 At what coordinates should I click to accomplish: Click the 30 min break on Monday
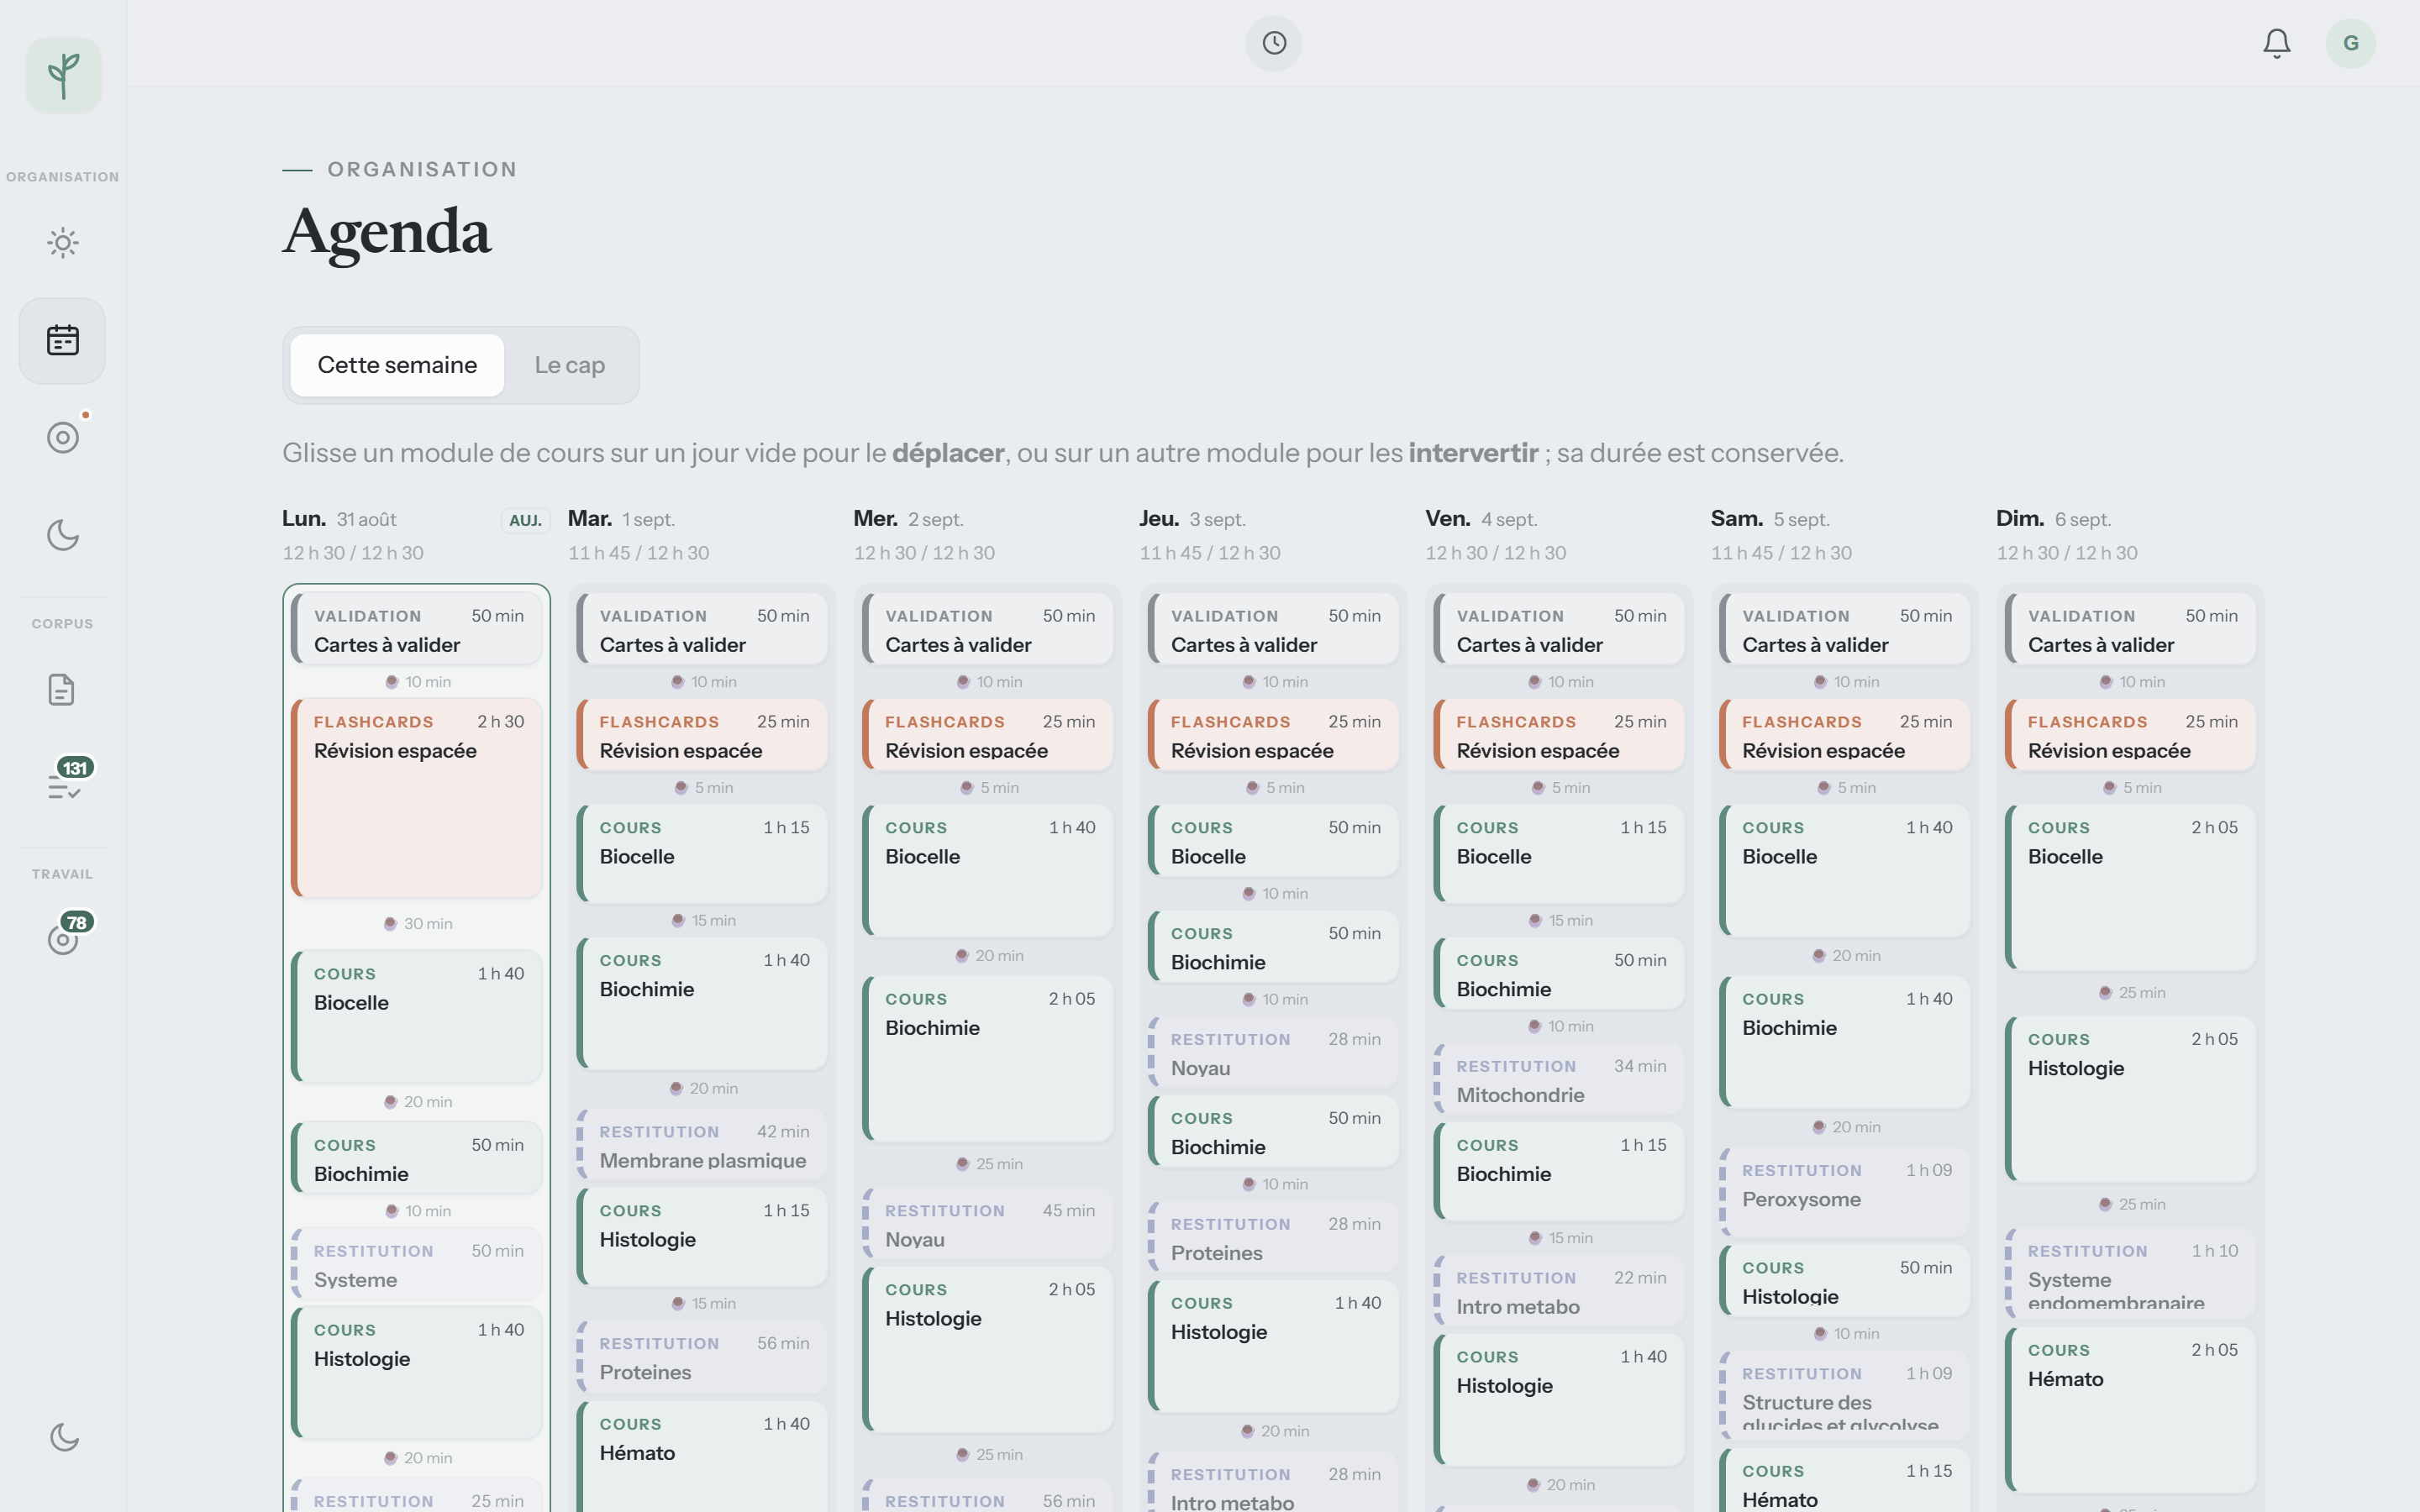(x=417, y=924)
